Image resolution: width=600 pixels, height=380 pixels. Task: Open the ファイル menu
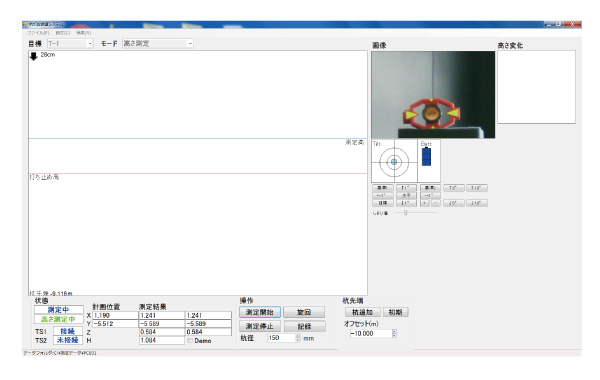point(38,33)
